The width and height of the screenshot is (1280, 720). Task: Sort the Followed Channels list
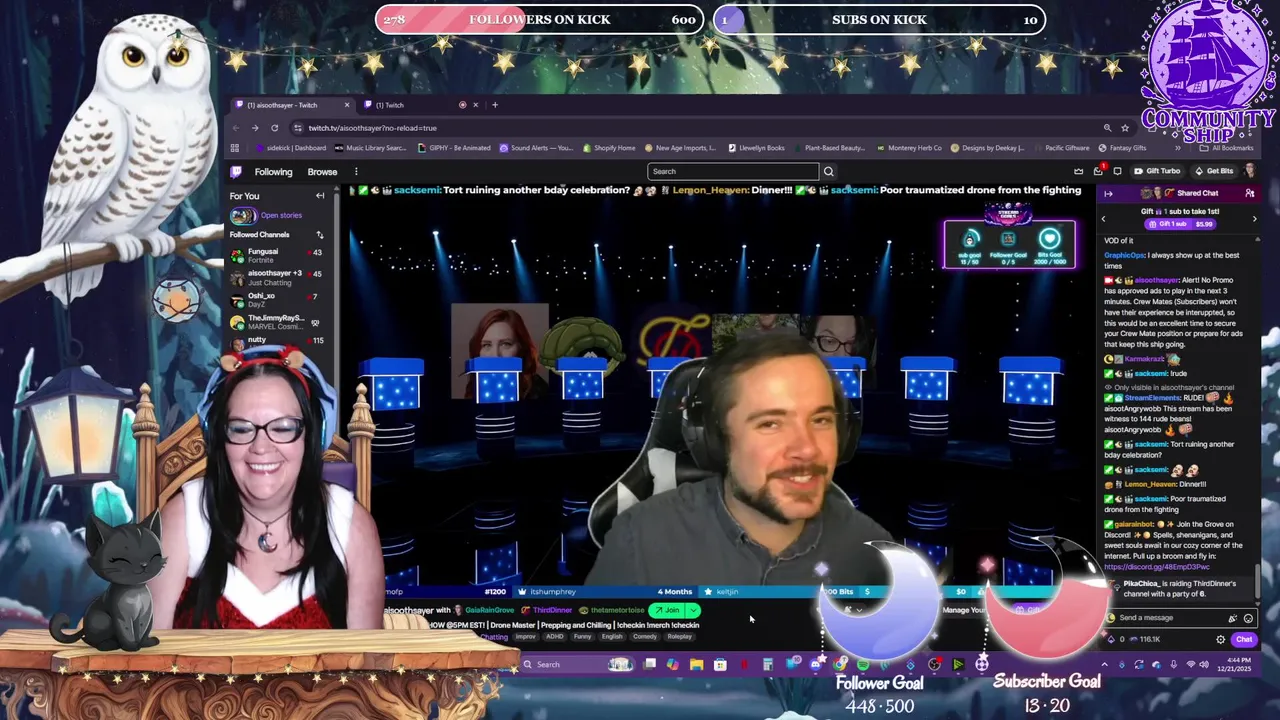tap(320, 235)
